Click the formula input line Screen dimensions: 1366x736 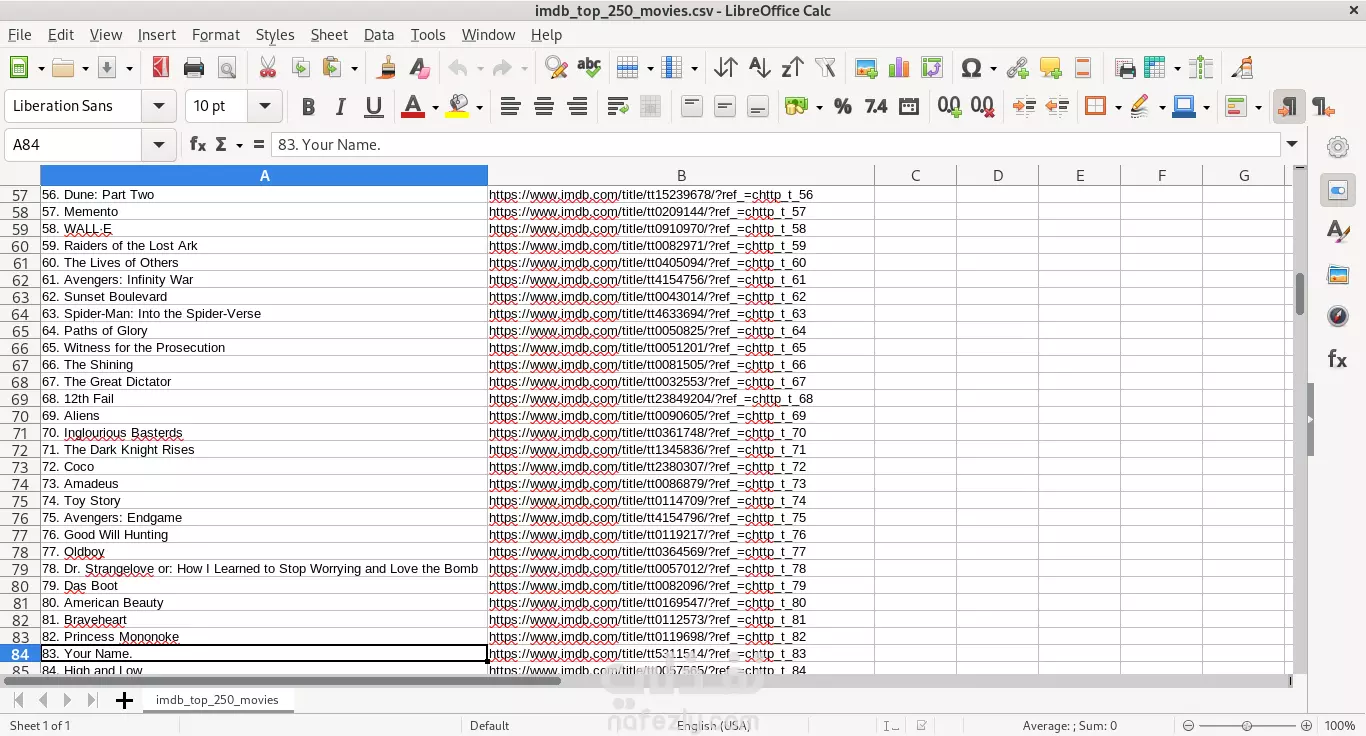777,144
